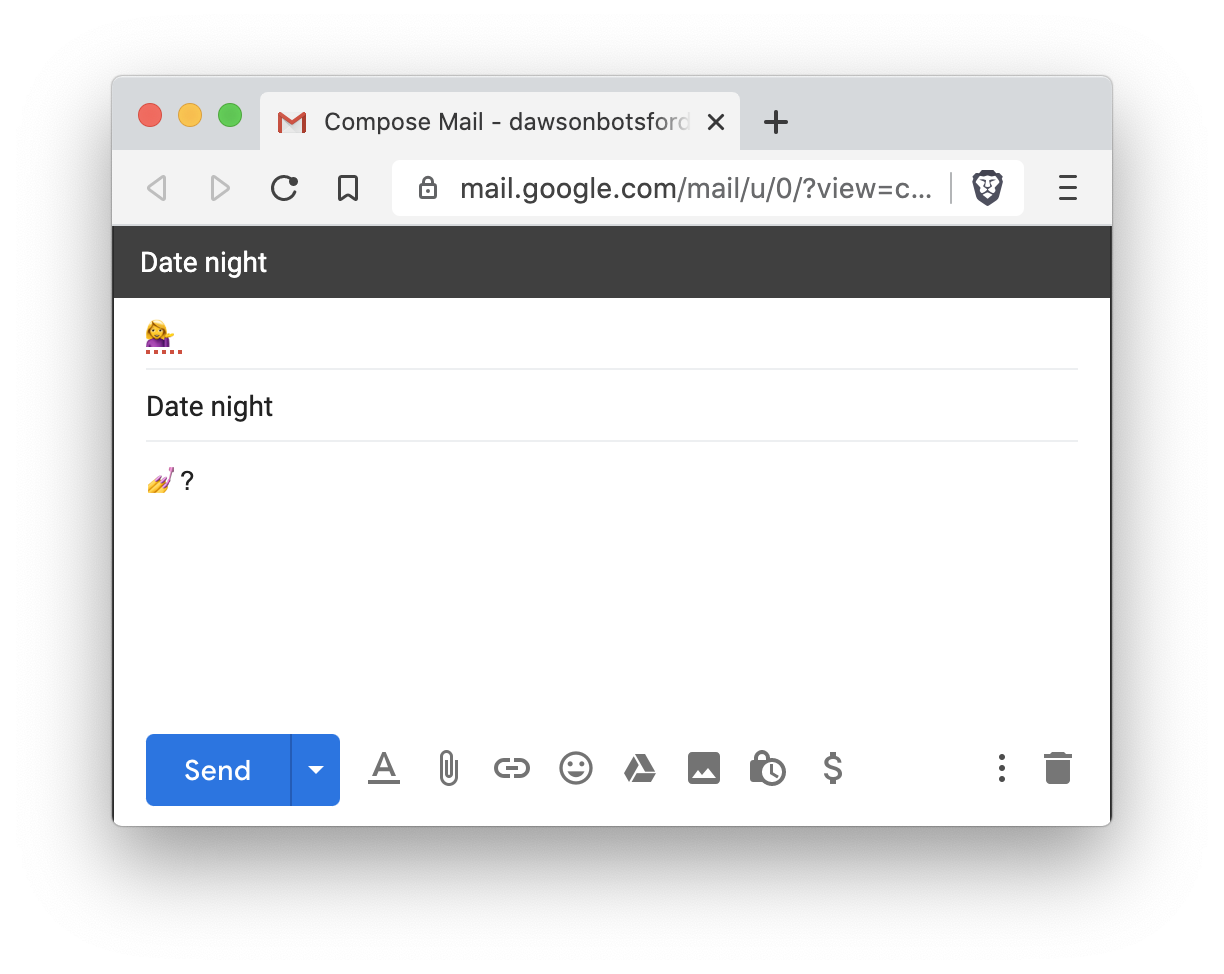Open the site security lock info
Viewport: 1224px width, 974px height.
[428, 188]
